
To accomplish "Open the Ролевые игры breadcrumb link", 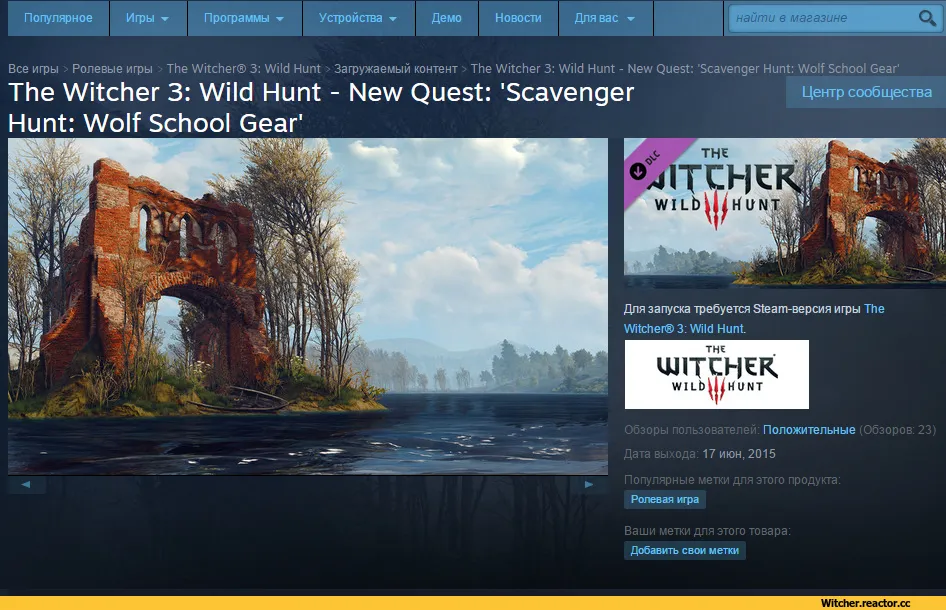I will coord(112,69).
